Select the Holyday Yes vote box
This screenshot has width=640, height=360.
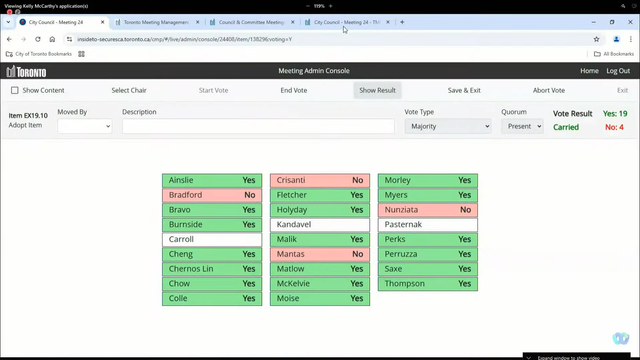point(320,210)
